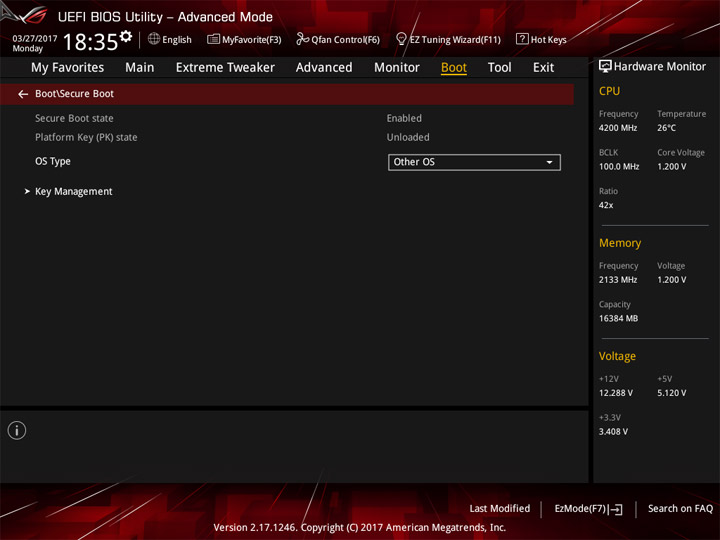This screenshot has width=720, height=540.
Task: Click the Qfan Control fan icon
Action: [302, 39]
